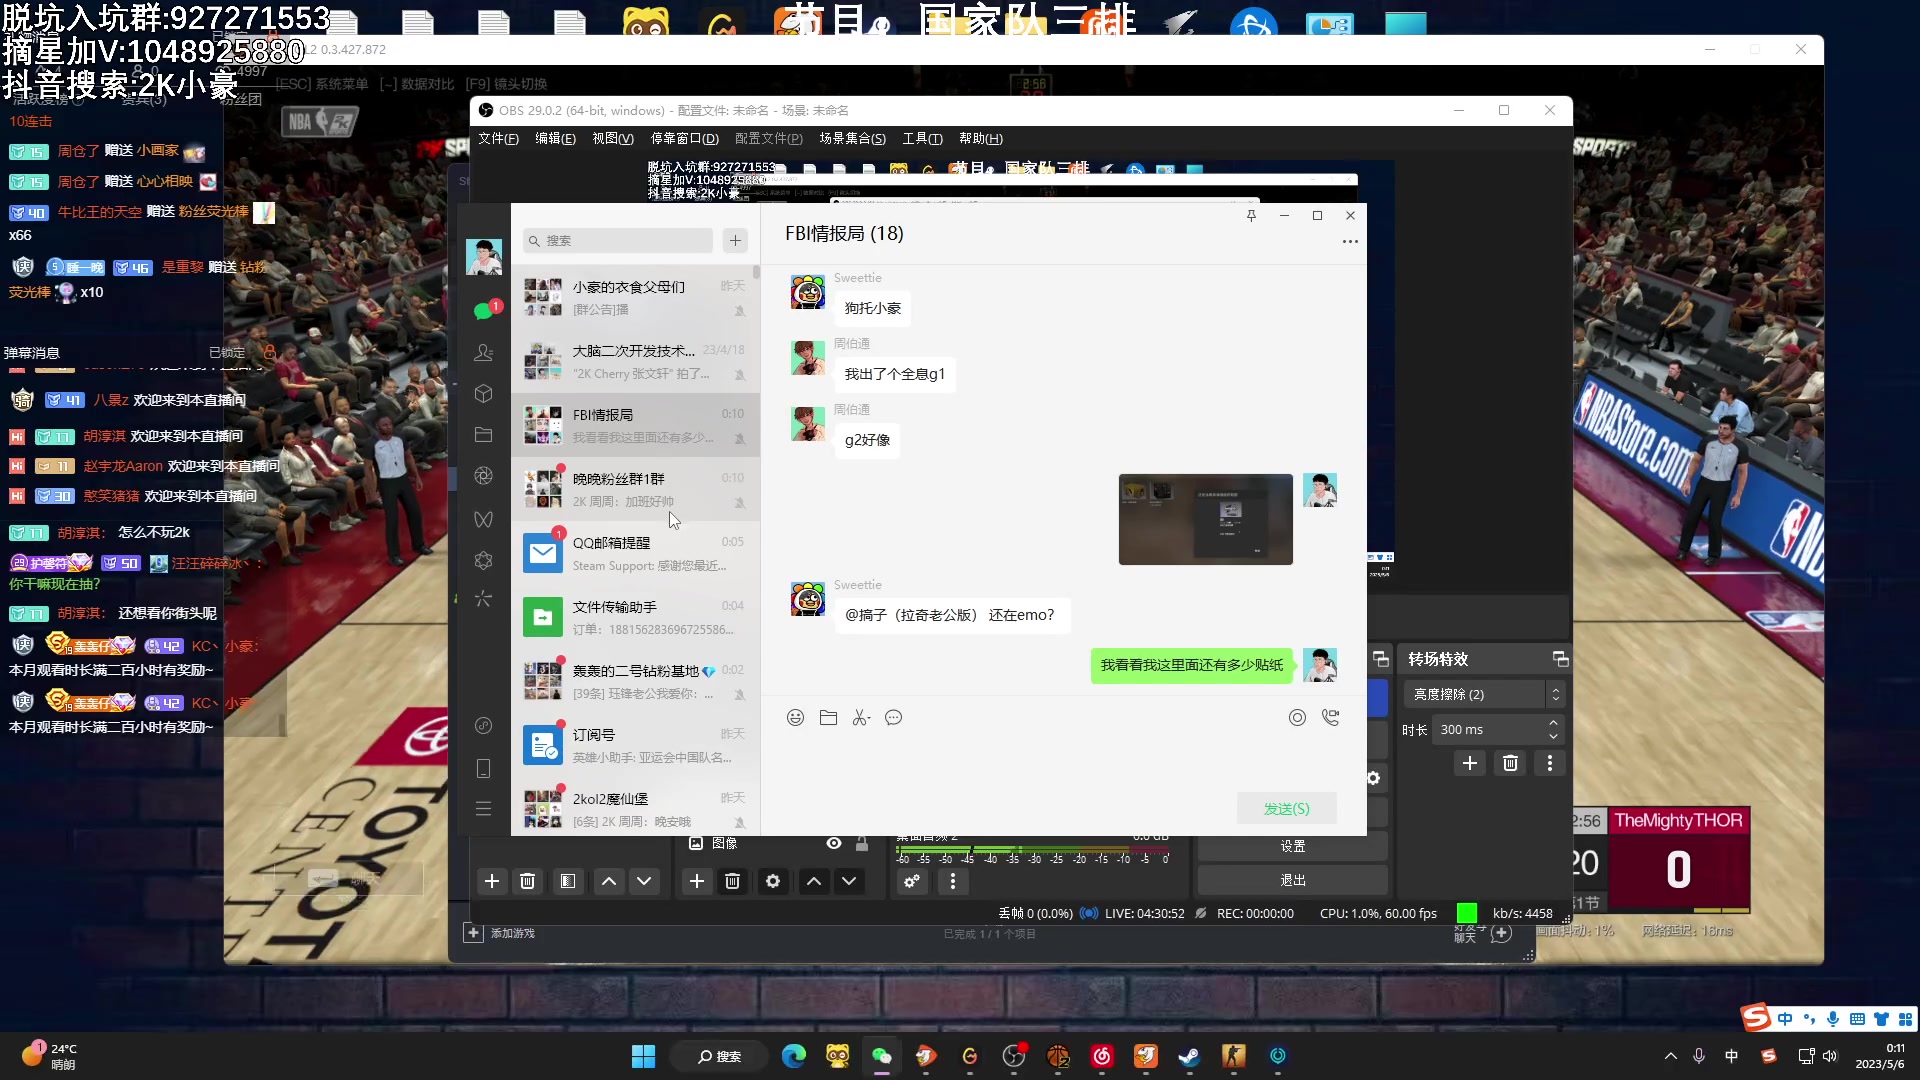This screenshot has width=1920, height=1080.
Task: Add a new scene in OBS scenes panel
Action: click(x=492, y=881)
